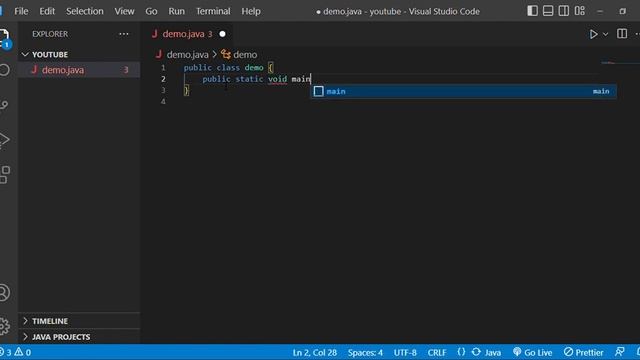The image size is (640, 360).
Task: Open the Manage gear icon
Action: click(4, 326)
